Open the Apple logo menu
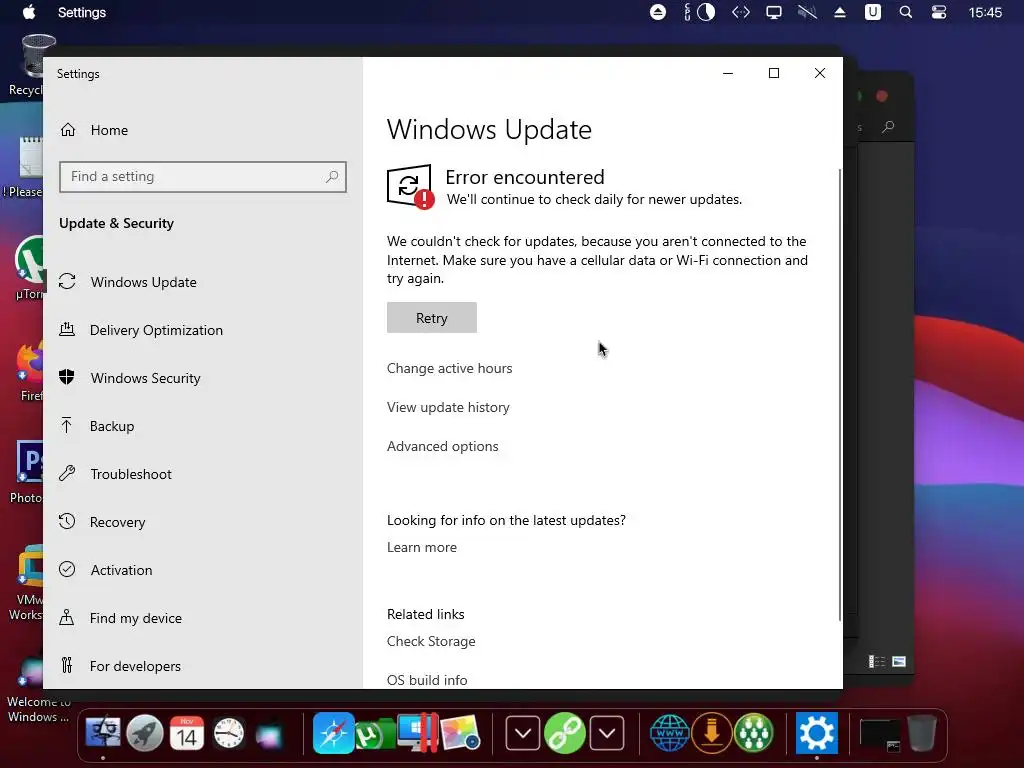 tap(29, 12)
